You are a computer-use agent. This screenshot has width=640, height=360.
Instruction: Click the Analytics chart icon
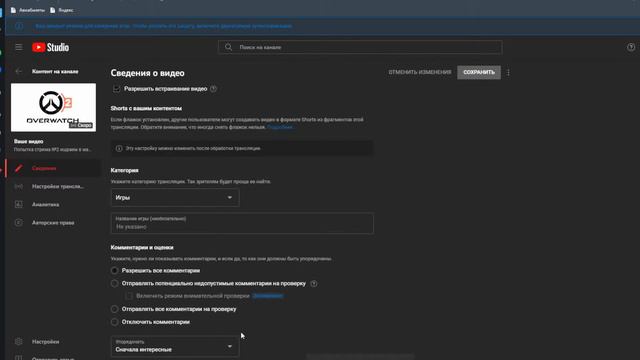(x=18, y=204)
